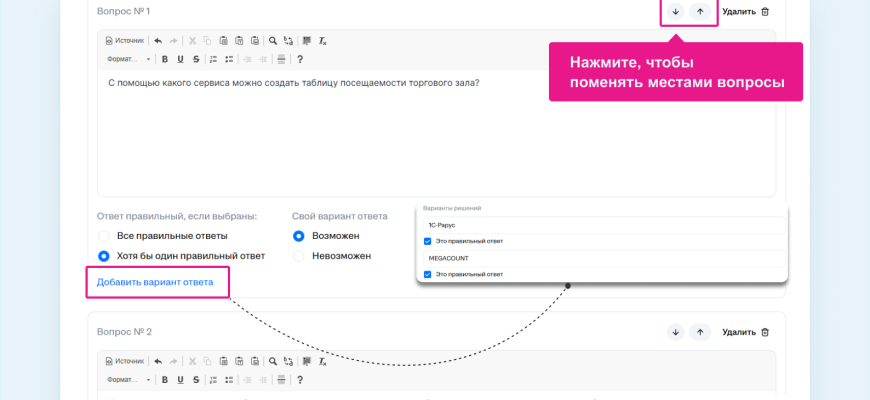Click the MEGACOUNT answer input field

tap(600, 258)
